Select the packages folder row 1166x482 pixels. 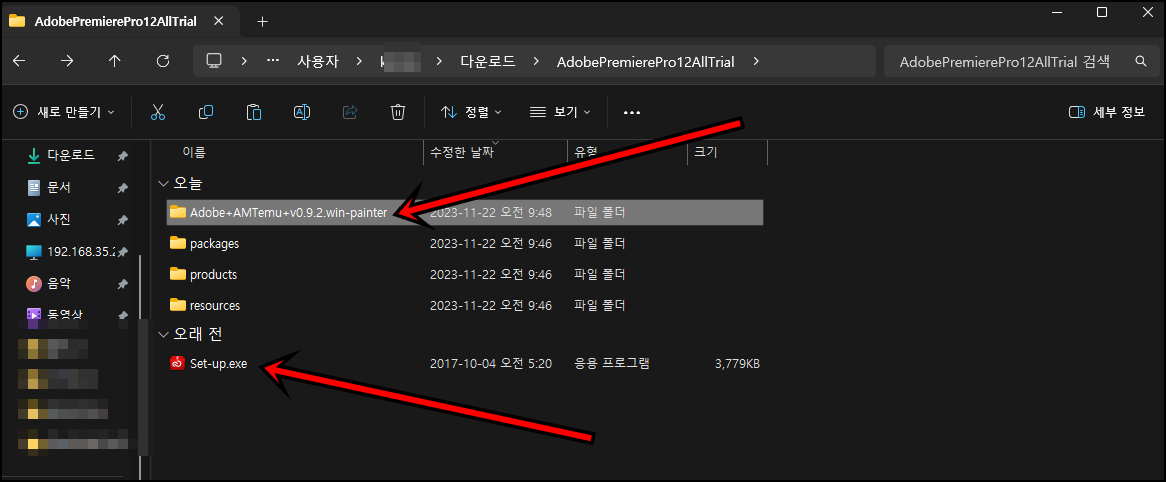(465, 243)
